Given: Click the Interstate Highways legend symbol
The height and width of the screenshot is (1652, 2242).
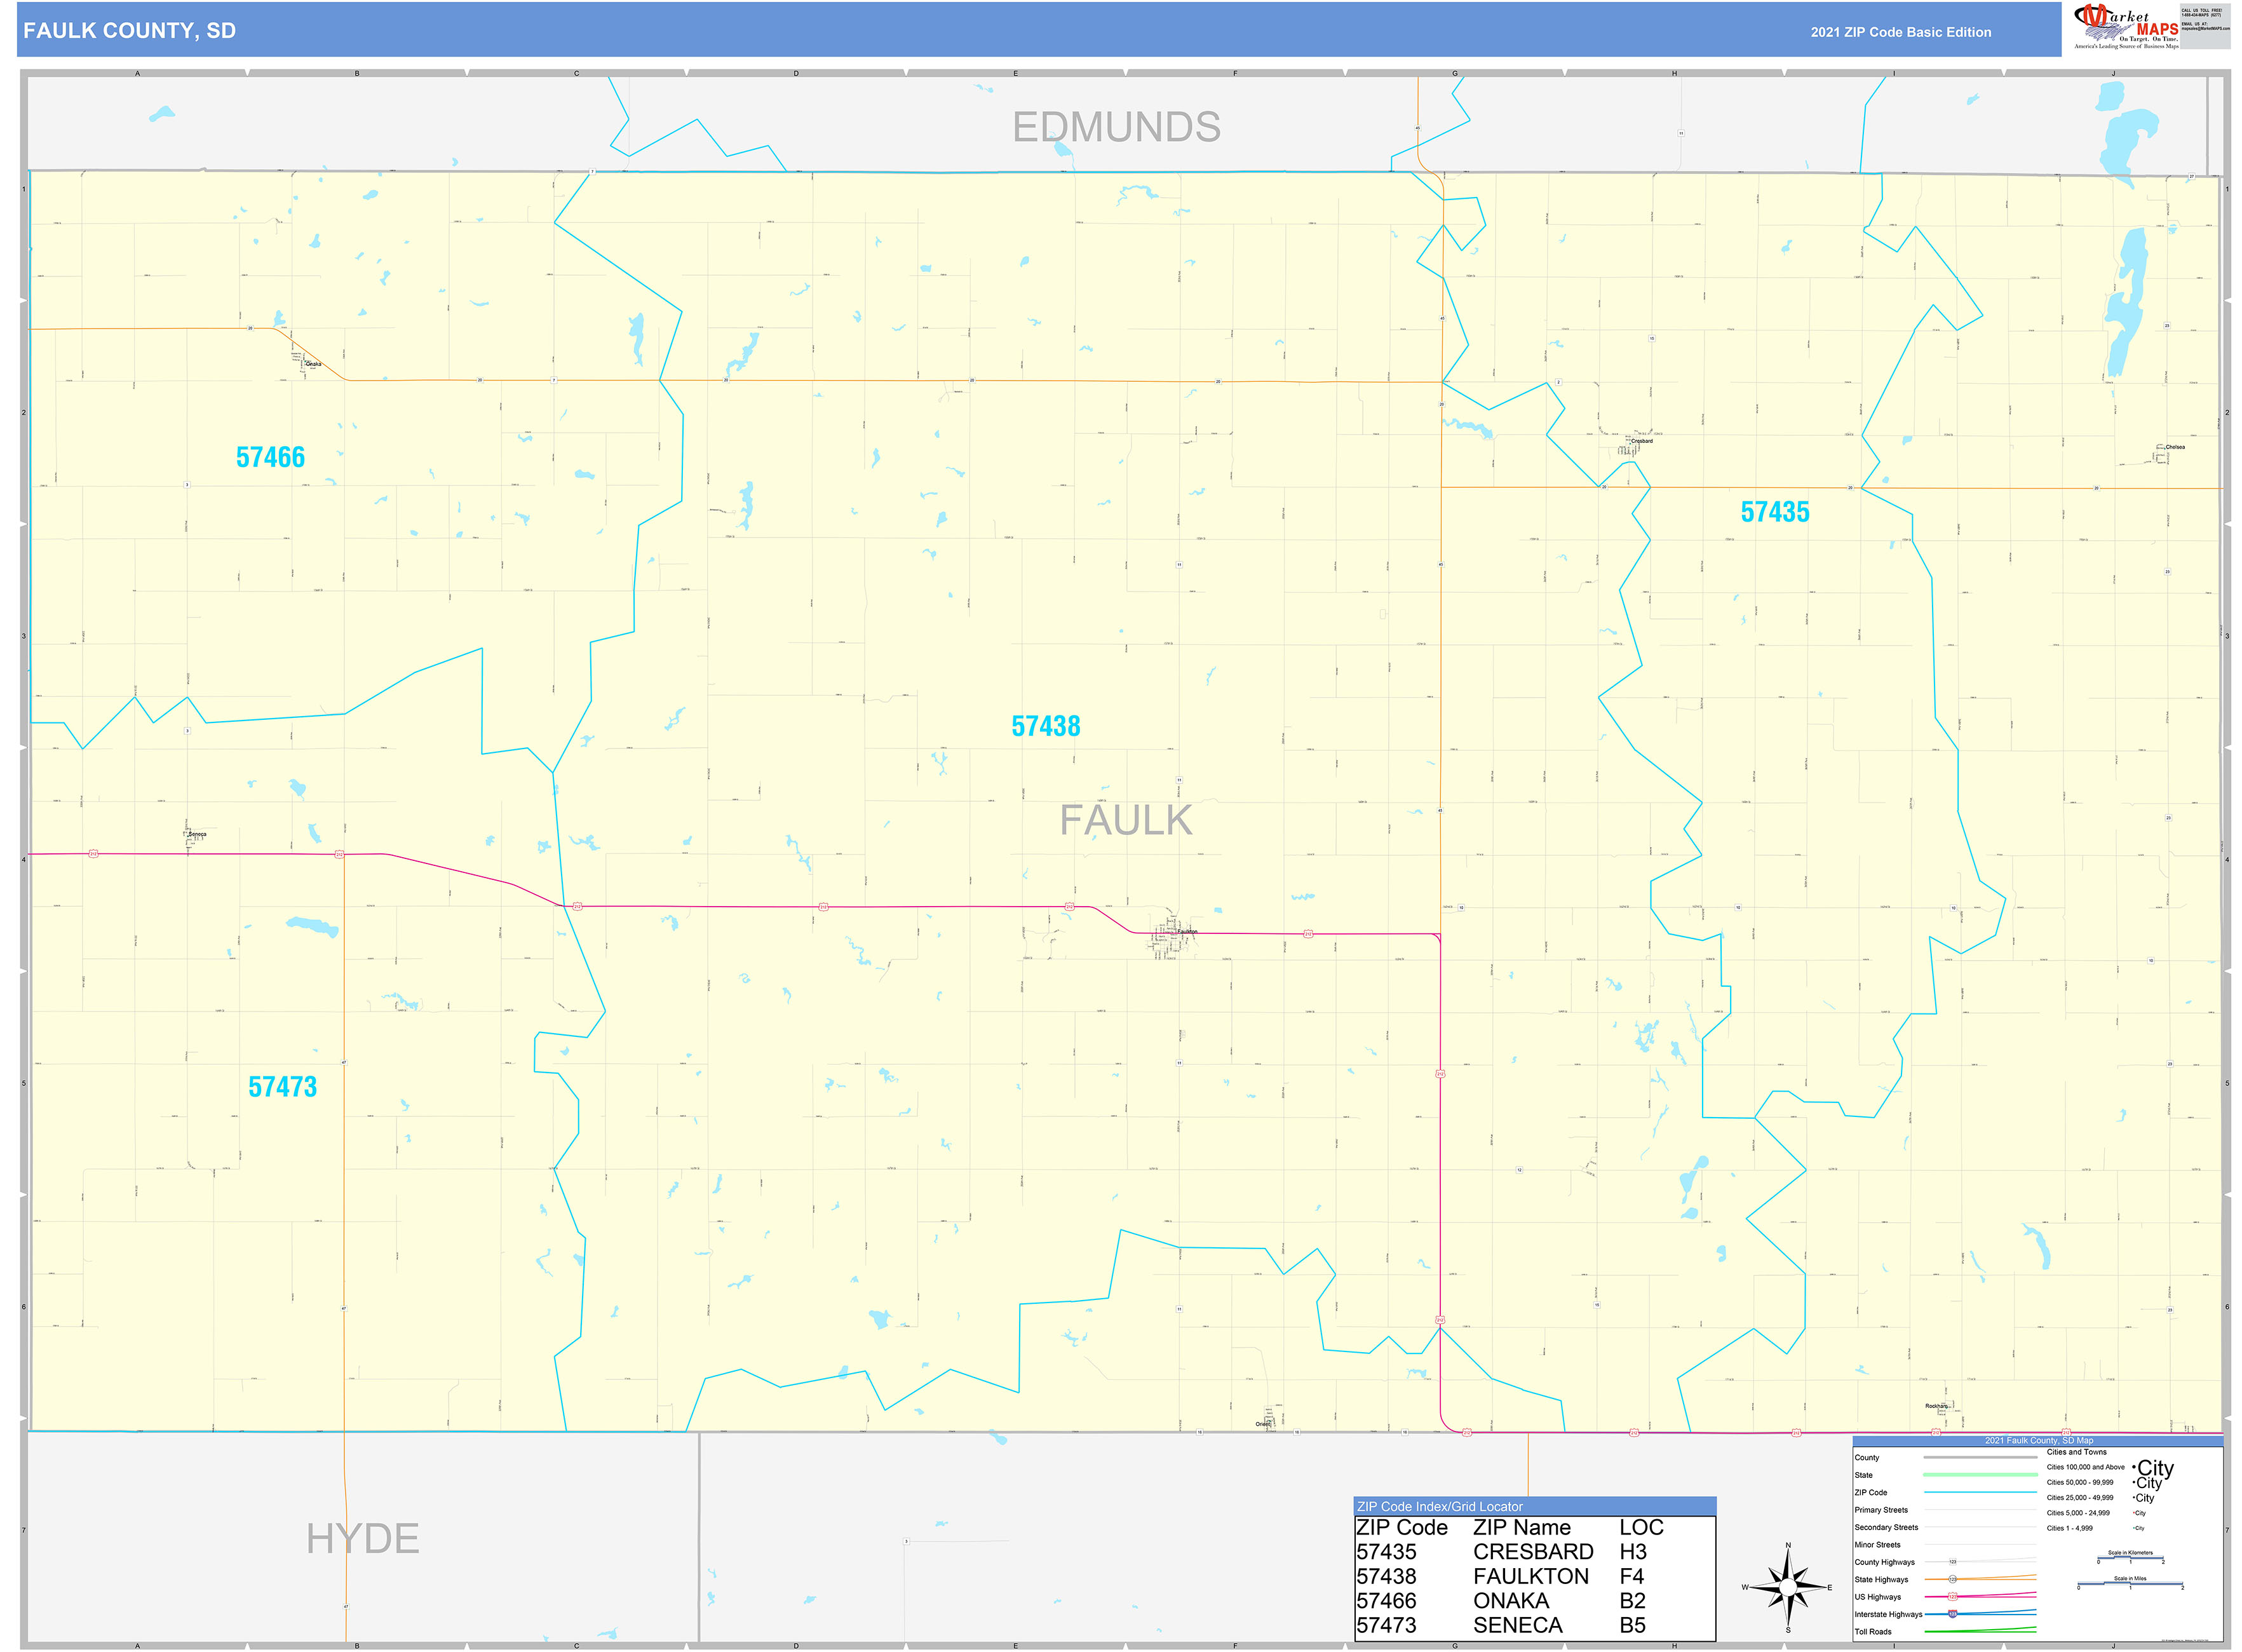Looking at the screenshot, I should point(1981,1615).
